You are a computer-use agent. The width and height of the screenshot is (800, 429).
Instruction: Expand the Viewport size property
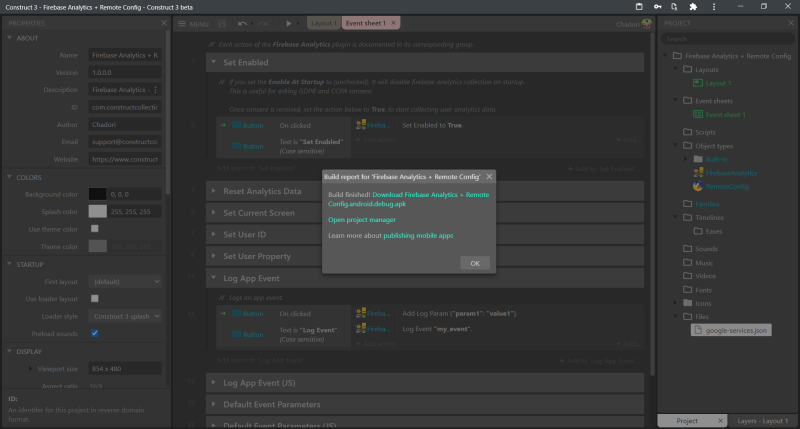pos(30,368)
